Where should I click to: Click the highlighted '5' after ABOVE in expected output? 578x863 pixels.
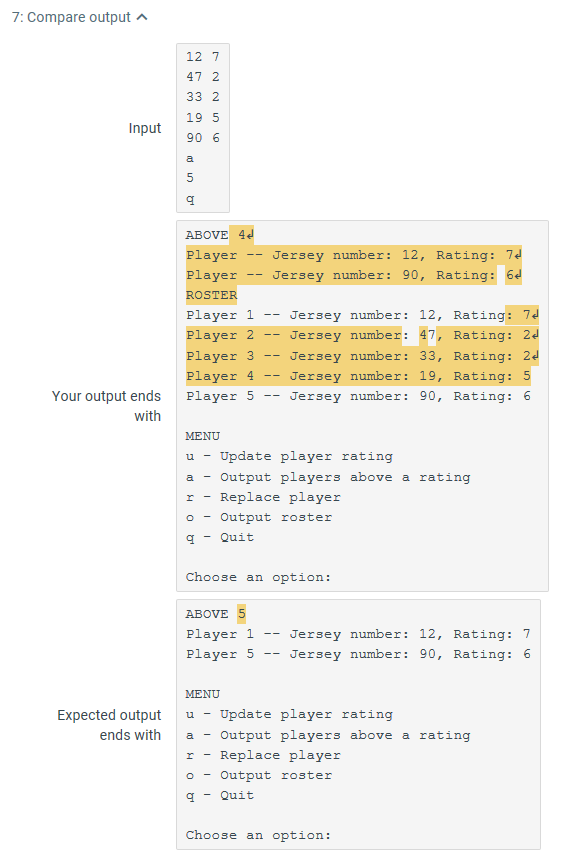click(x=242, y=614)
